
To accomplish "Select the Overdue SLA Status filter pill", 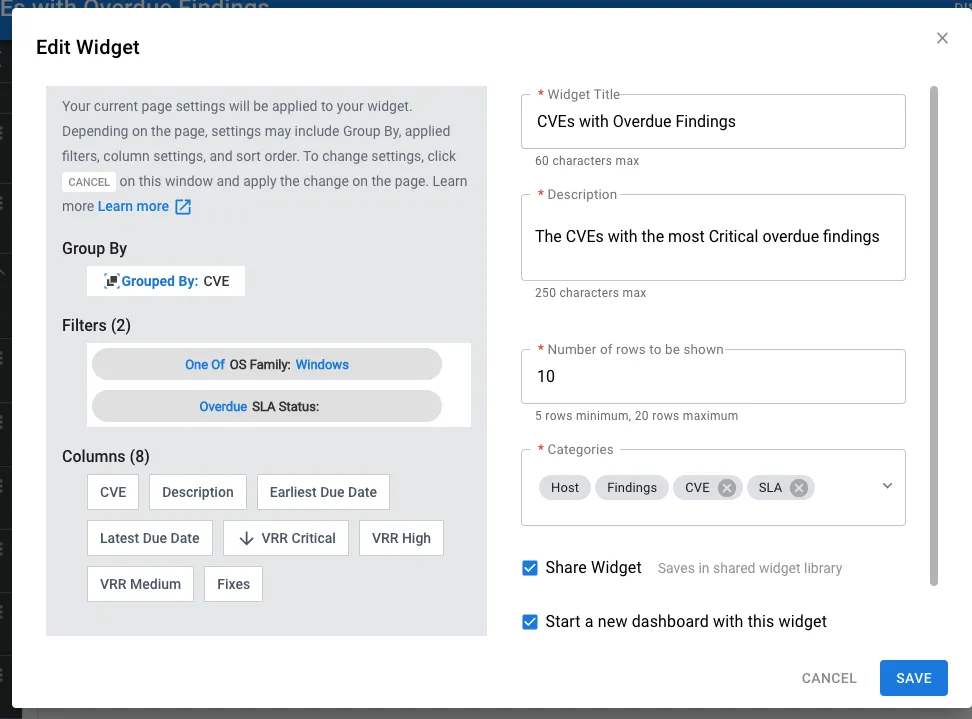I will pos(267,407).
